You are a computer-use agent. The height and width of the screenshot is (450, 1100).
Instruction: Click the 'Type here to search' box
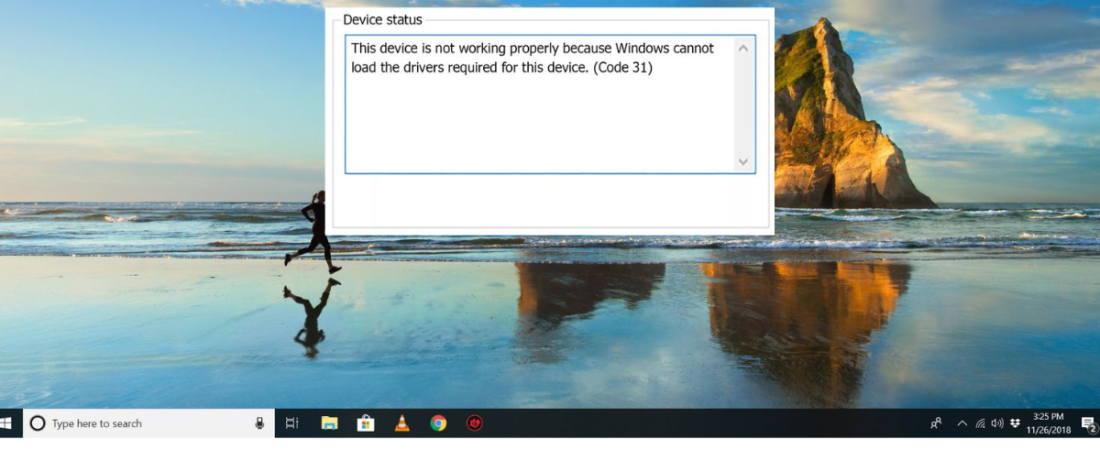pos(149,423)
